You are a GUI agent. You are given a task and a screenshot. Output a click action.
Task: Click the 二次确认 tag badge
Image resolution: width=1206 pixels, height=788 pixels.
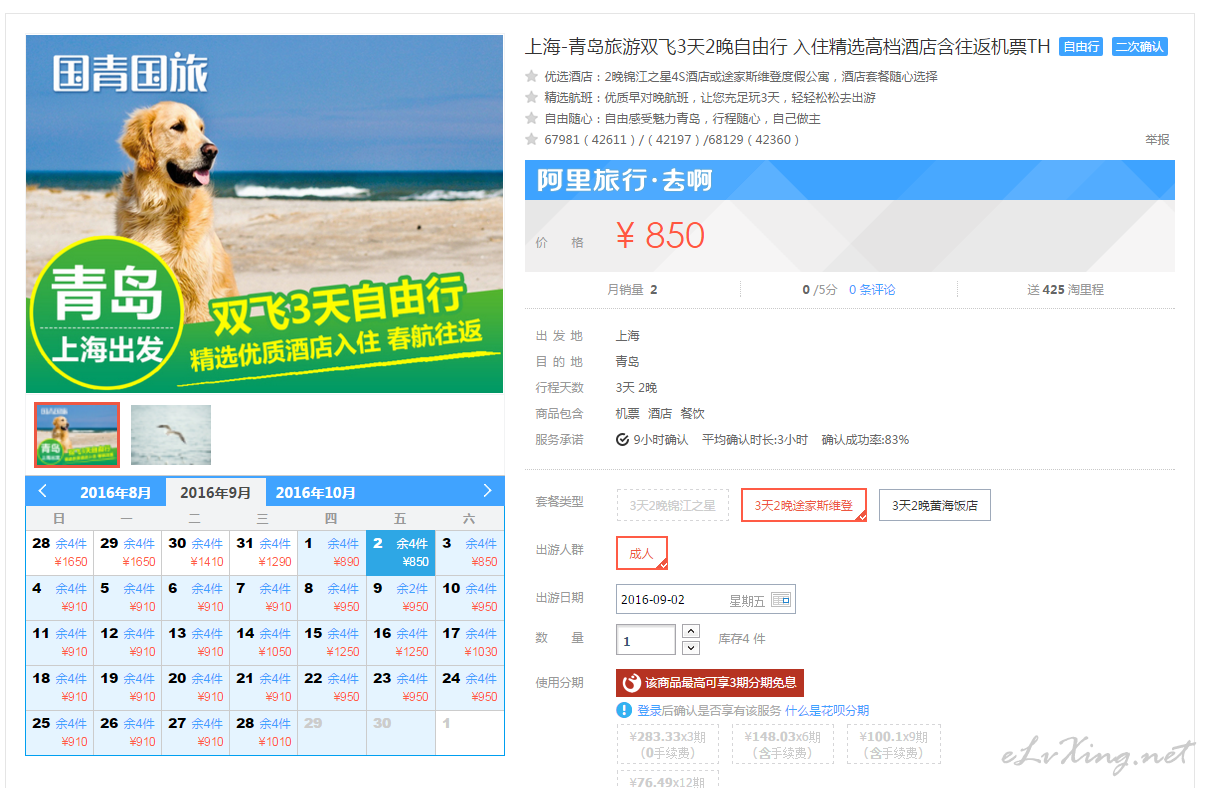tap(1139, 46)
